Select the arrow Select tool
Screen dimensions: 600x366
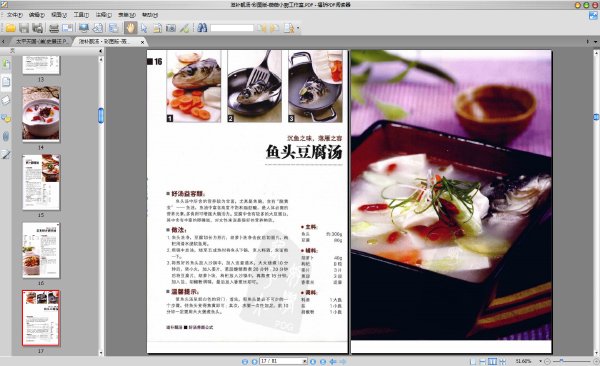144,28
